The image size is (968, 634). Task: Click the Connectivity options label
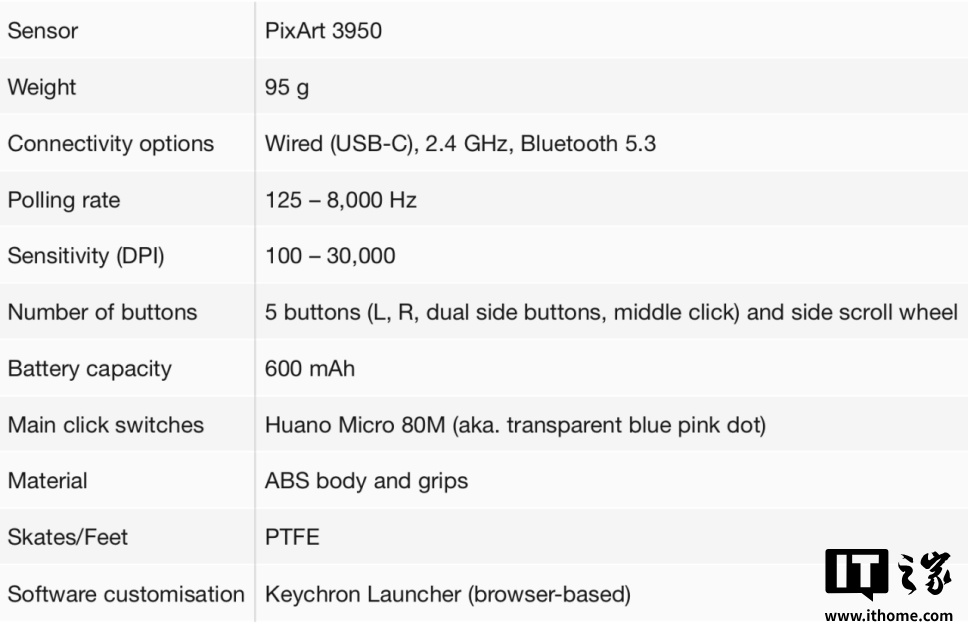110,143
